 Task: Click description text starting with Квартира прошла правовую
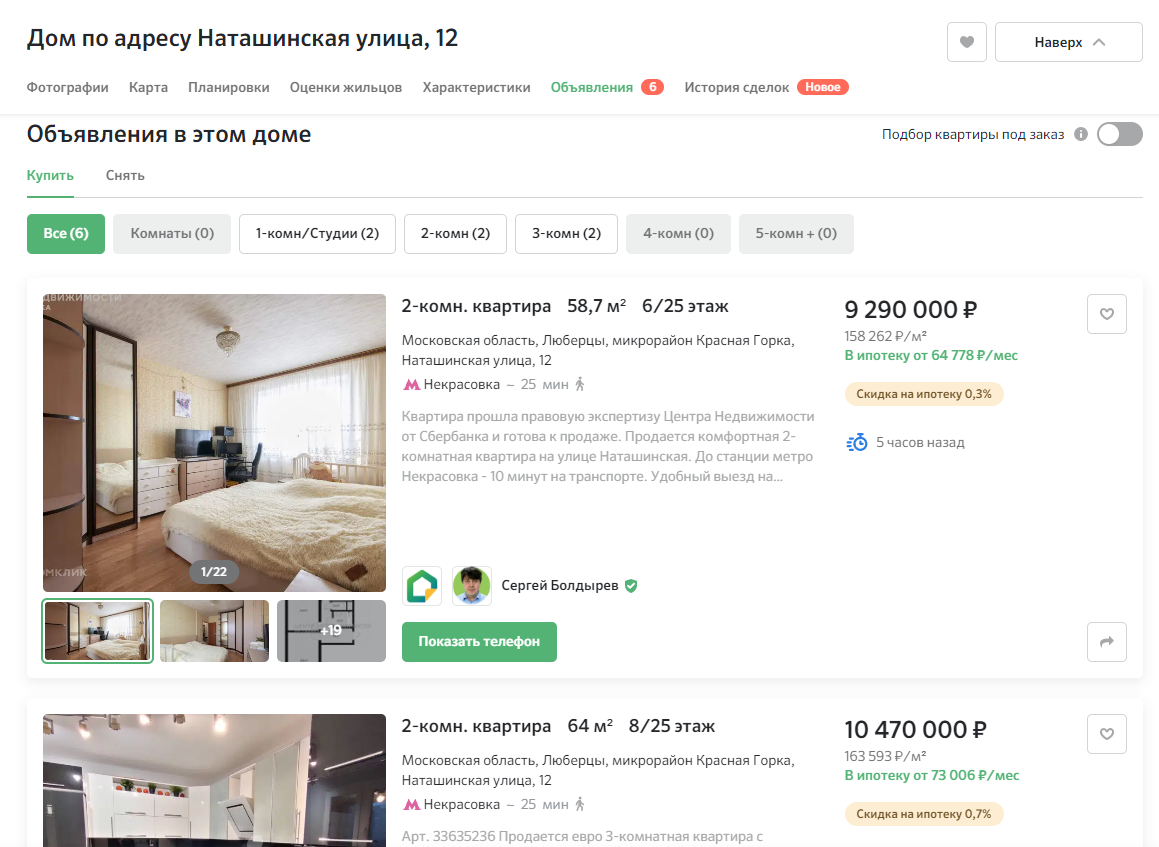tap(608, 446)
